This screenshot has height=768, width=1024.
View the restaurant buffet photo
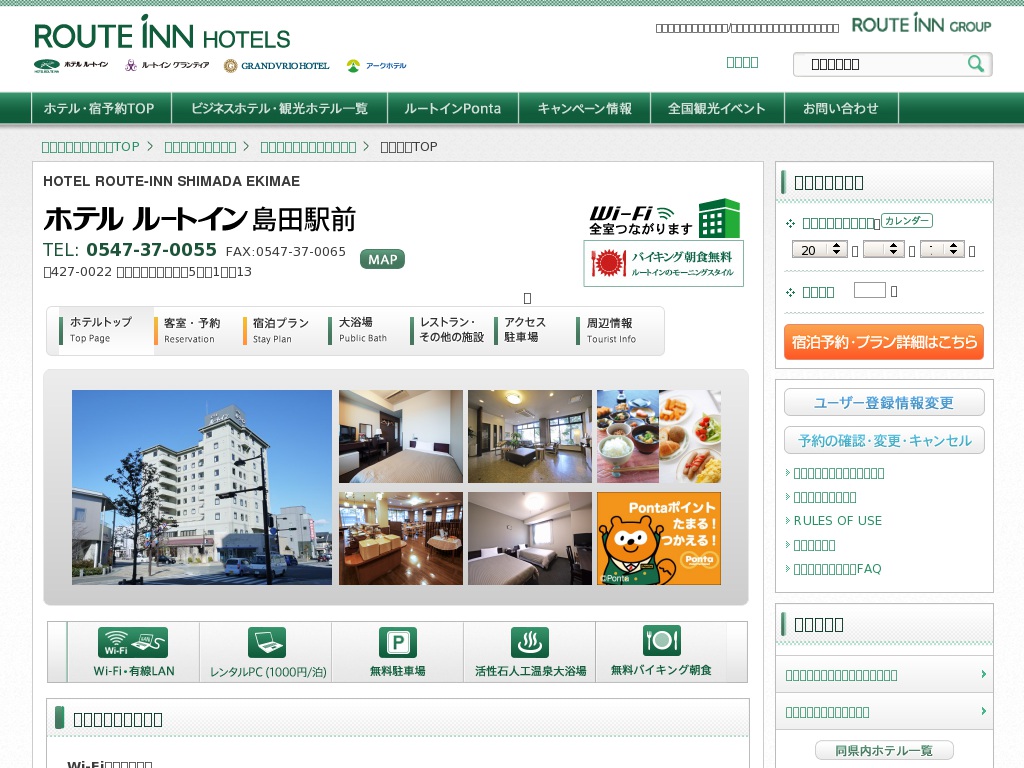click(x=400, y=538)
